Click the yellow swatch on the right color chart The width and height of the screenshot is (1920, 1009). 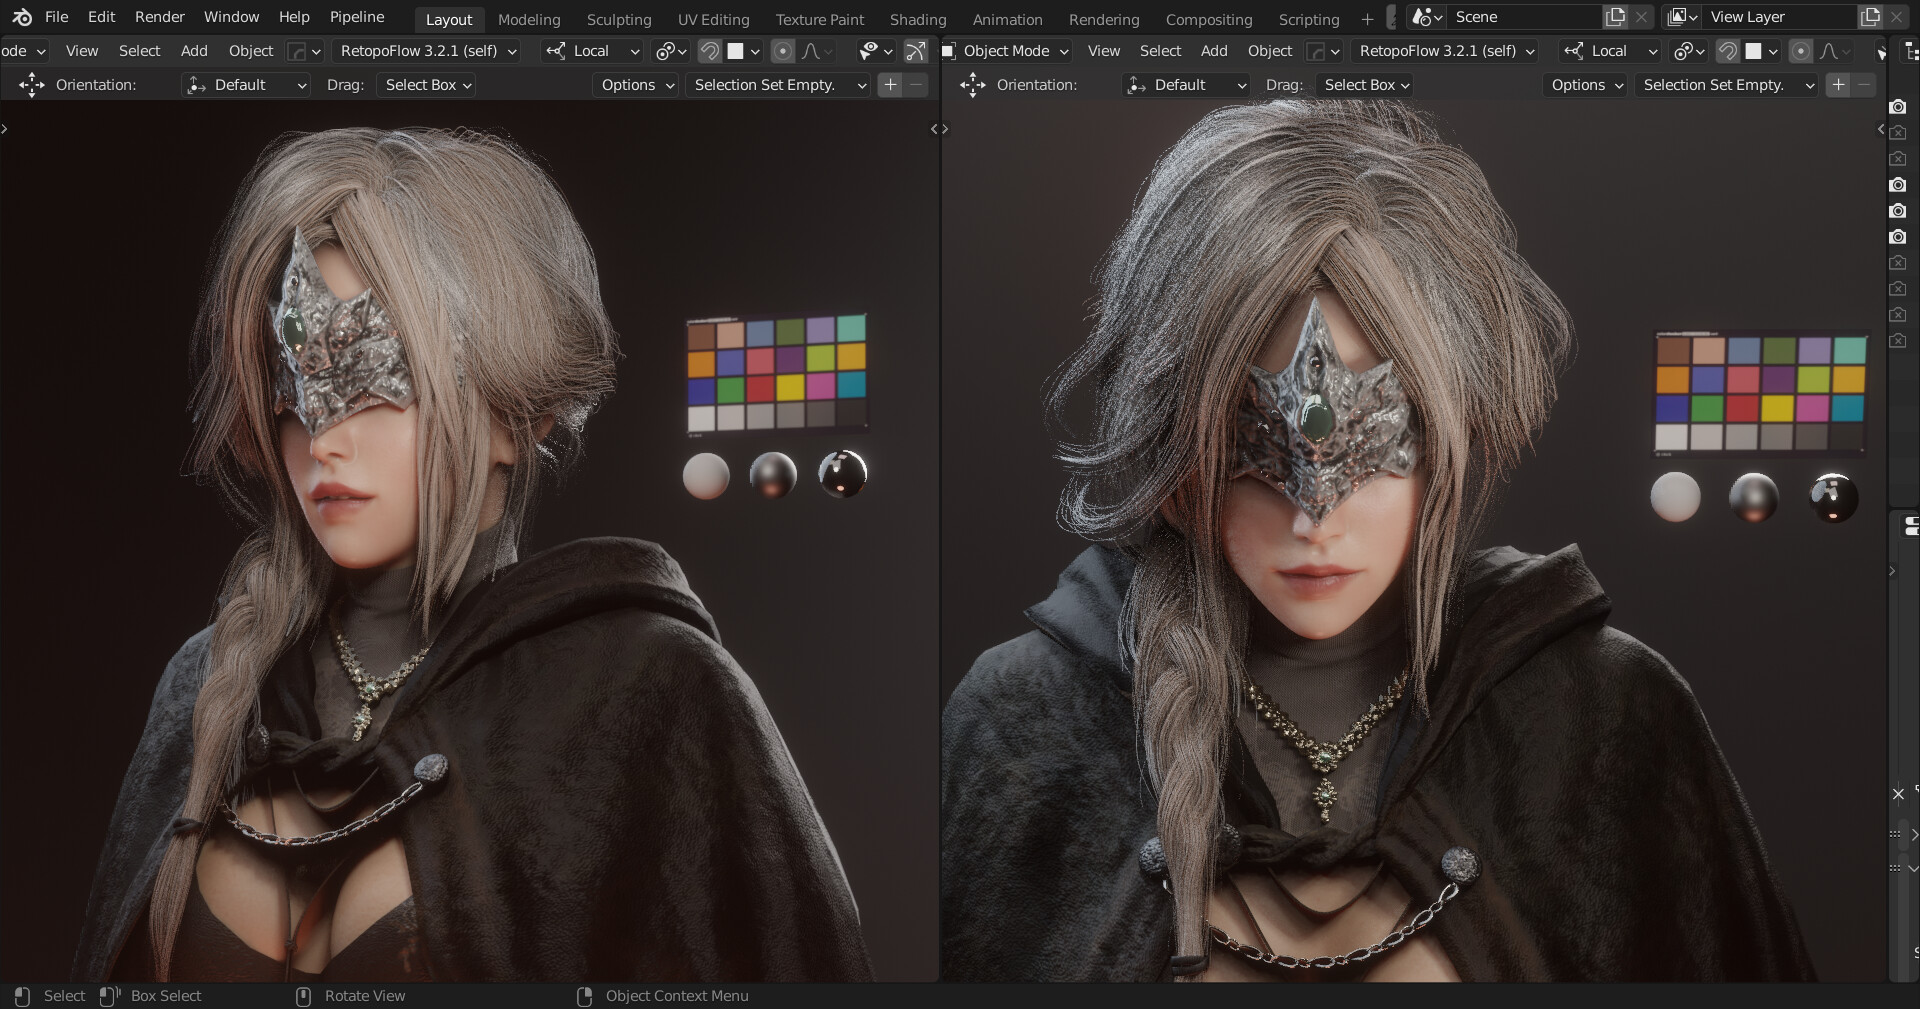tap(1777, 408)
